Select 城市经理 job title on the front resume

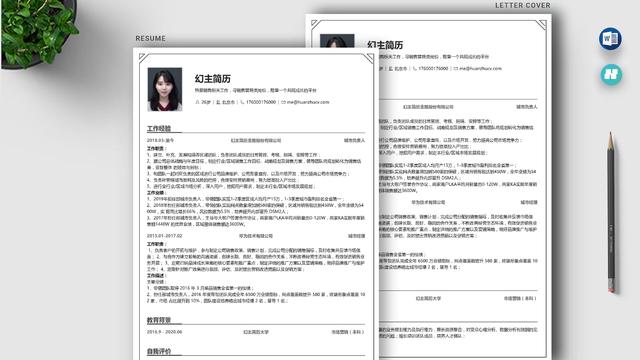(x=357, y=236)
